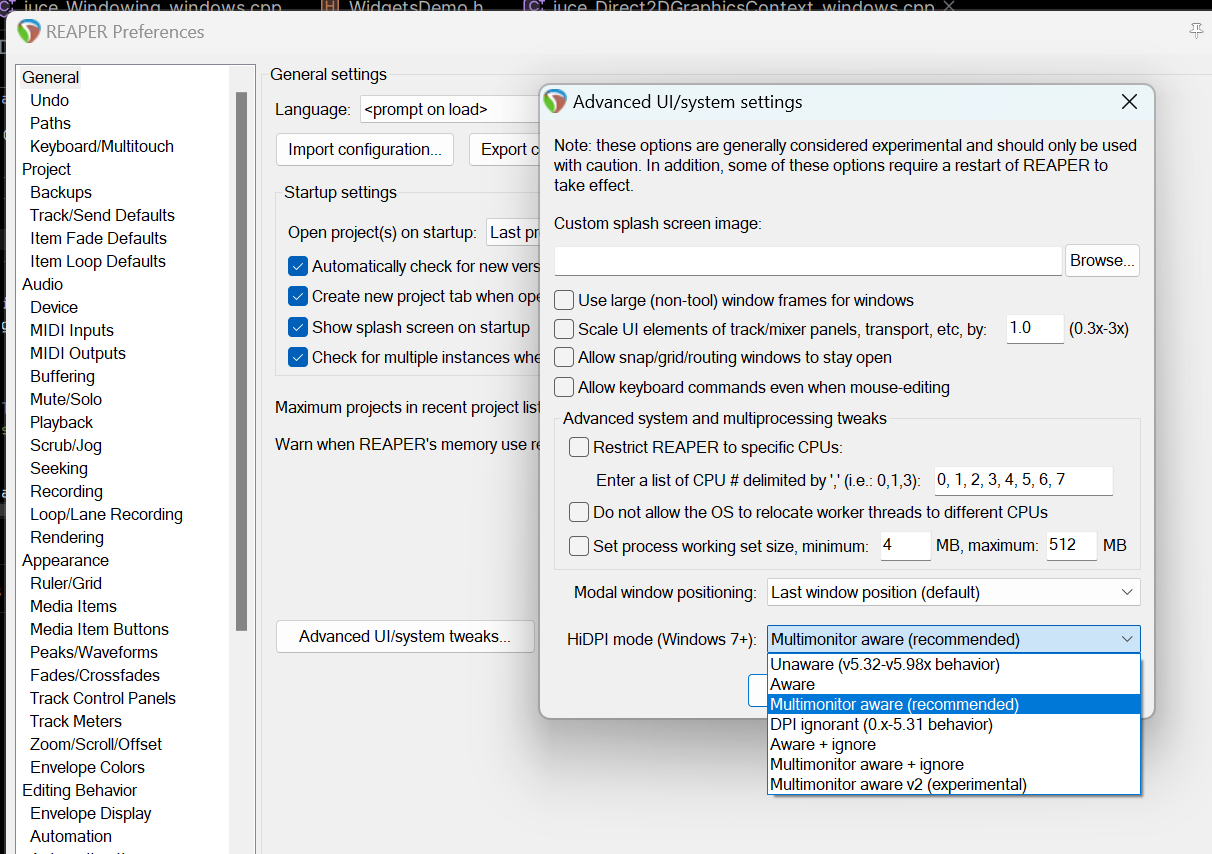Screen dimensions: 1212x854
Task: Click the Custom splash screen image field
Action: pos(808,260)
